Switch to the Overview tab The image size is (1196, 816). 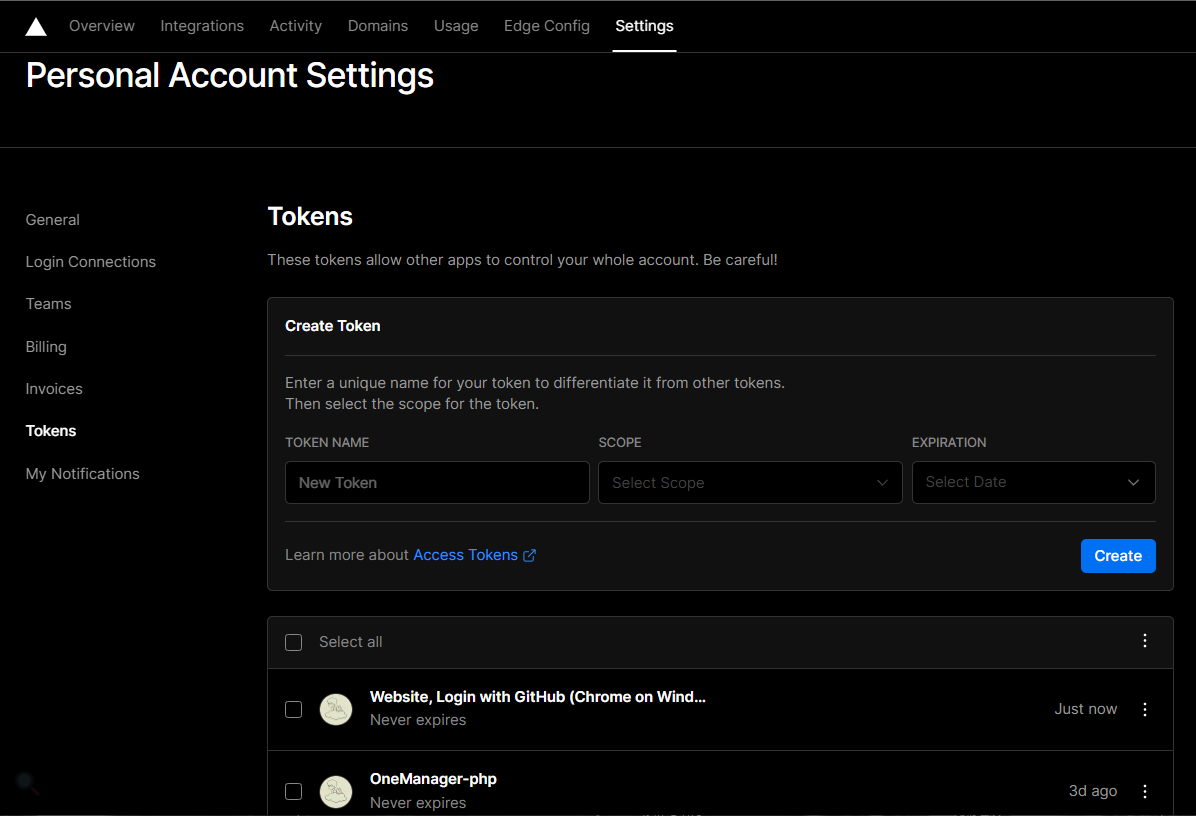point(102,26)
